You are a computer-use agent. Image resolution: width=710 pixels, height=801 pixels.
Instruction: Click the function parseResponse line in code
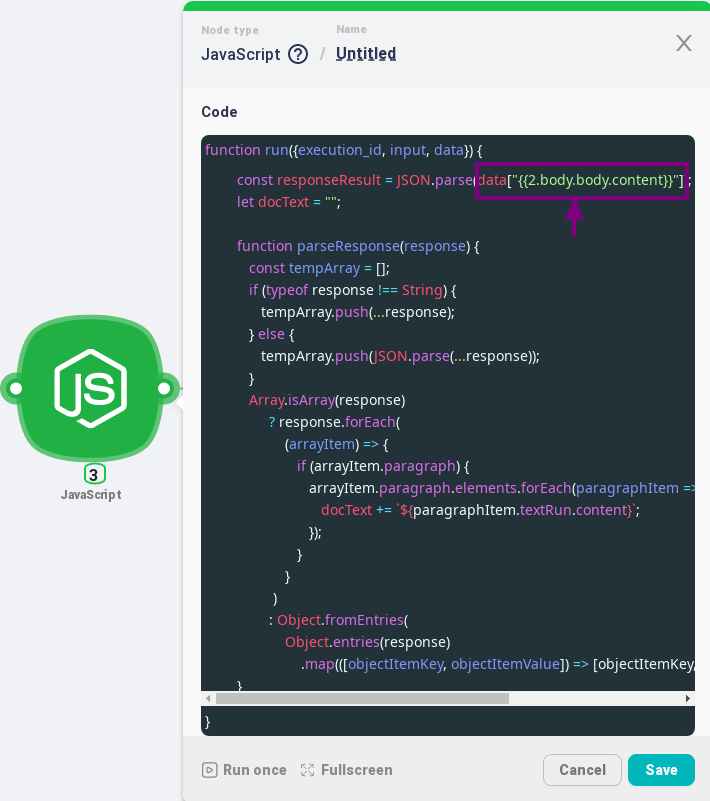[358, 246]
